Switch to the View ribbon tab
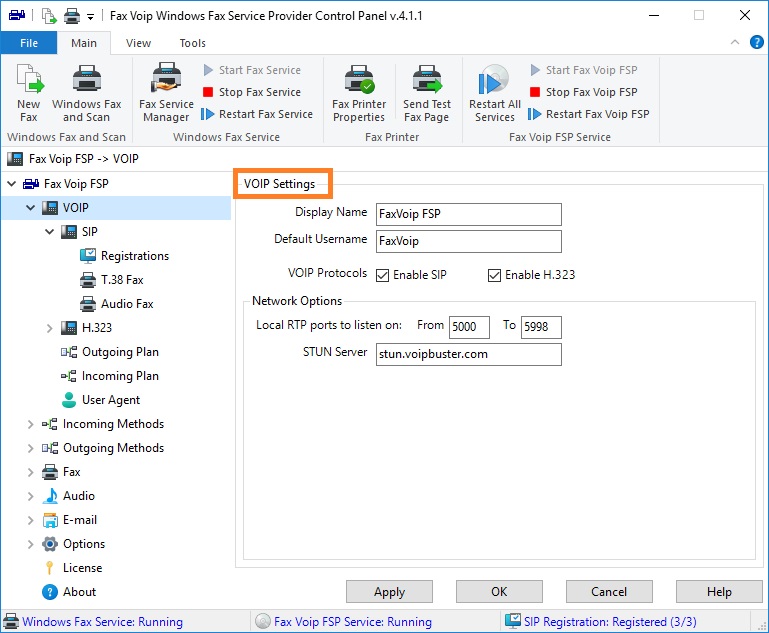This screenshot has height=633, width=769. point(138,43)
